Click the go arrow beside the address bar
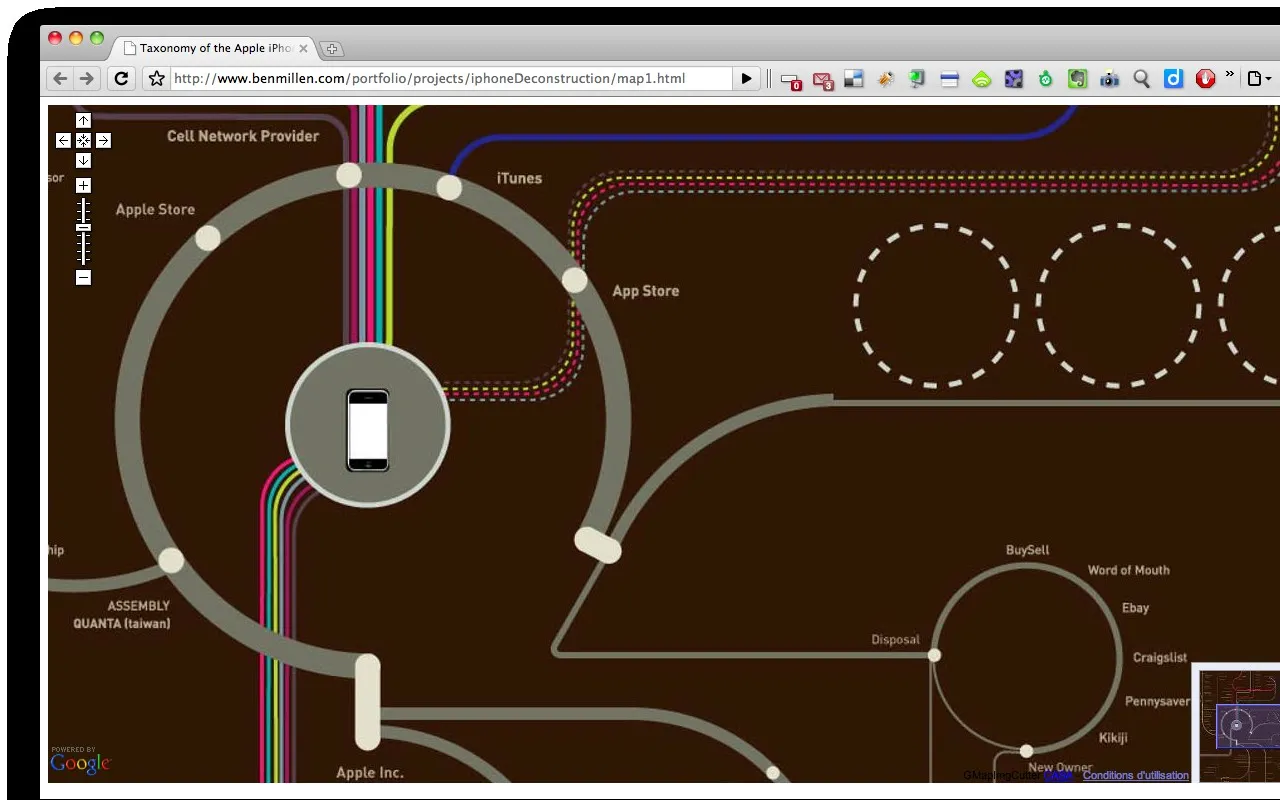 point(746,78)
